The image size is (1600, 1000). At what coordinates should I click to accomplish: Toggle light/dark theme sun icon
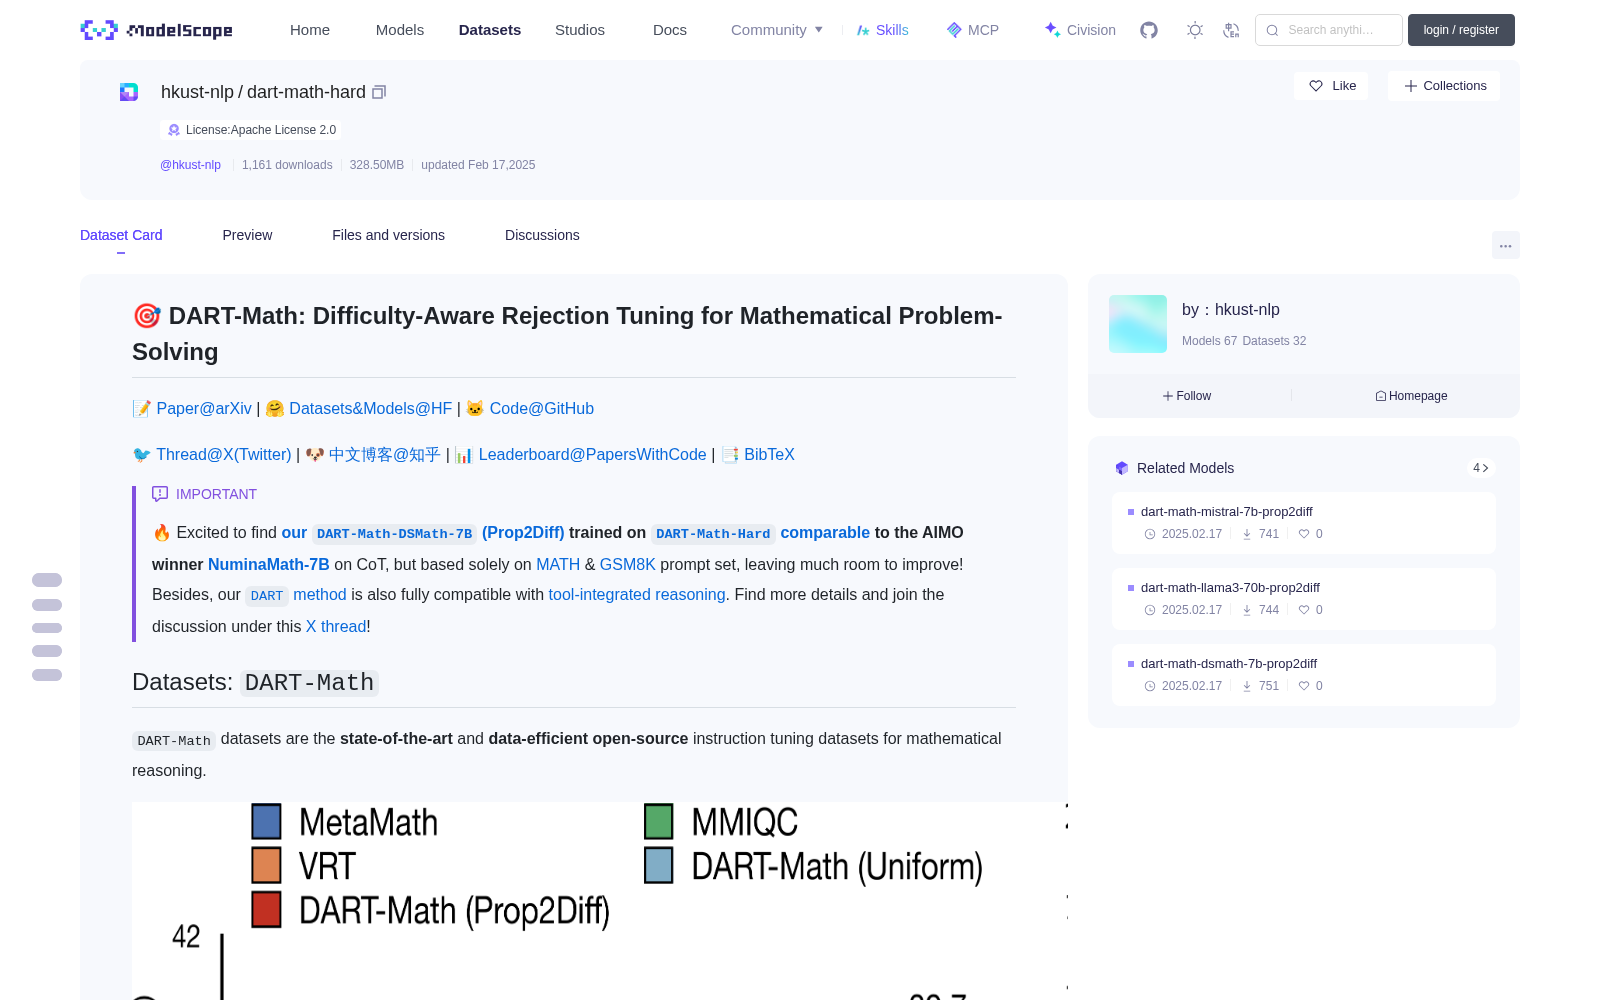pos(1195,30)
